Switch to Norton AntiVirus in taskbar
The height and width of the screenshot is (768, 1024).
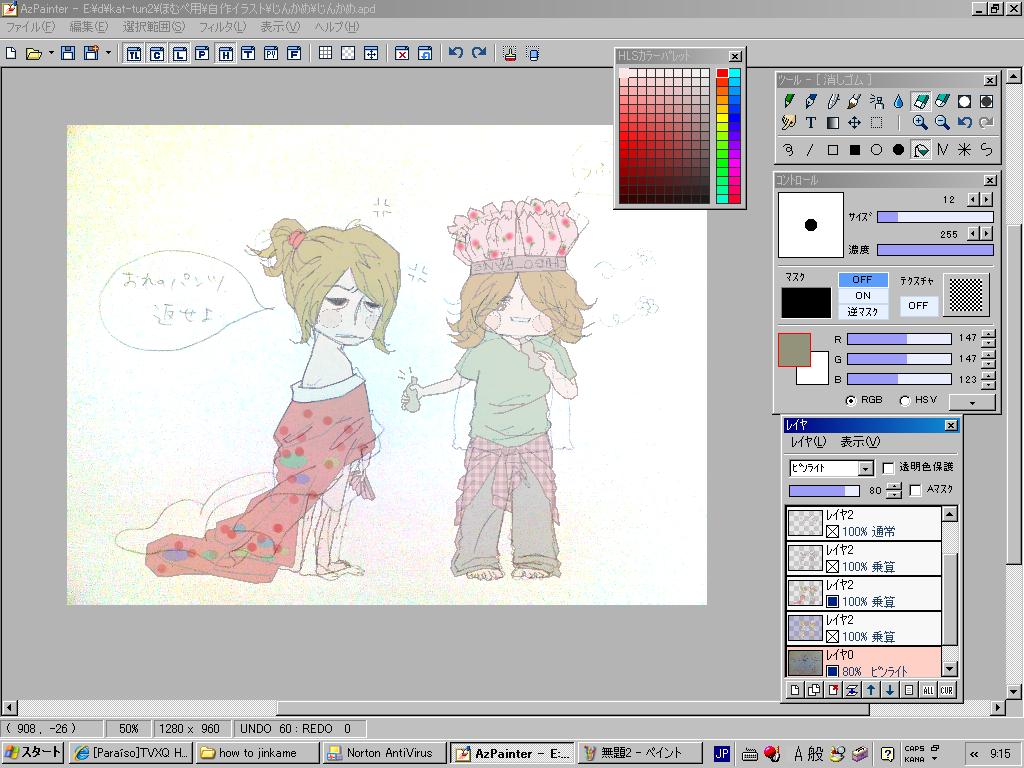click(x=383, y=753)
